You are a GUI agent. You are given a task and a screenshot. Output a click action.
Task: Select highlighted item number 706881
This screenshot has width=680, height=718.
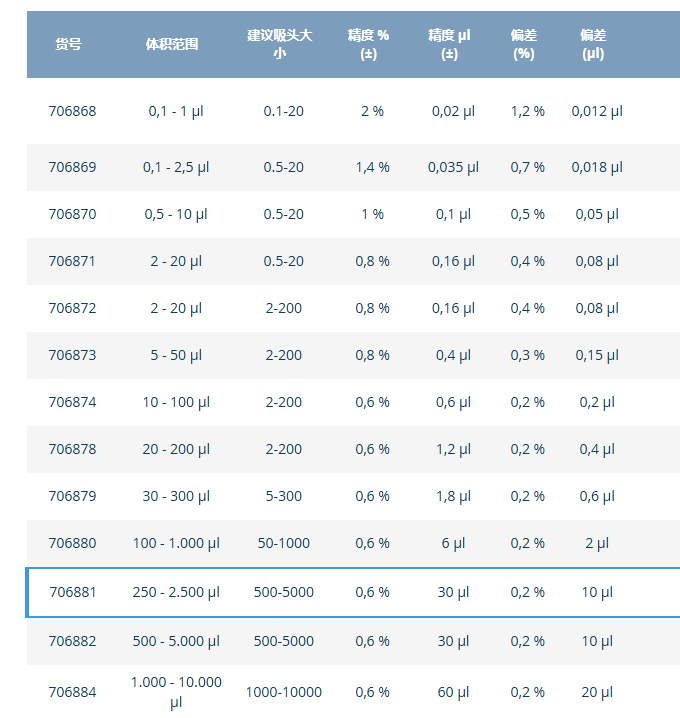pos(74,592)
